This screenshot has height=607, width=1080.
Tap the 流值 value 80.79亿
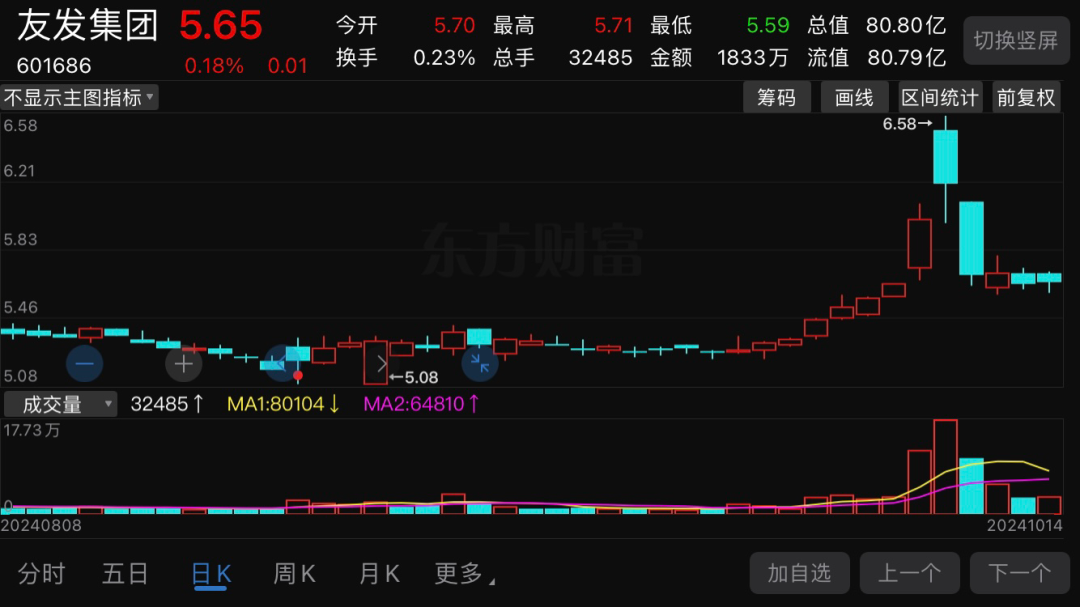[906, 58]
